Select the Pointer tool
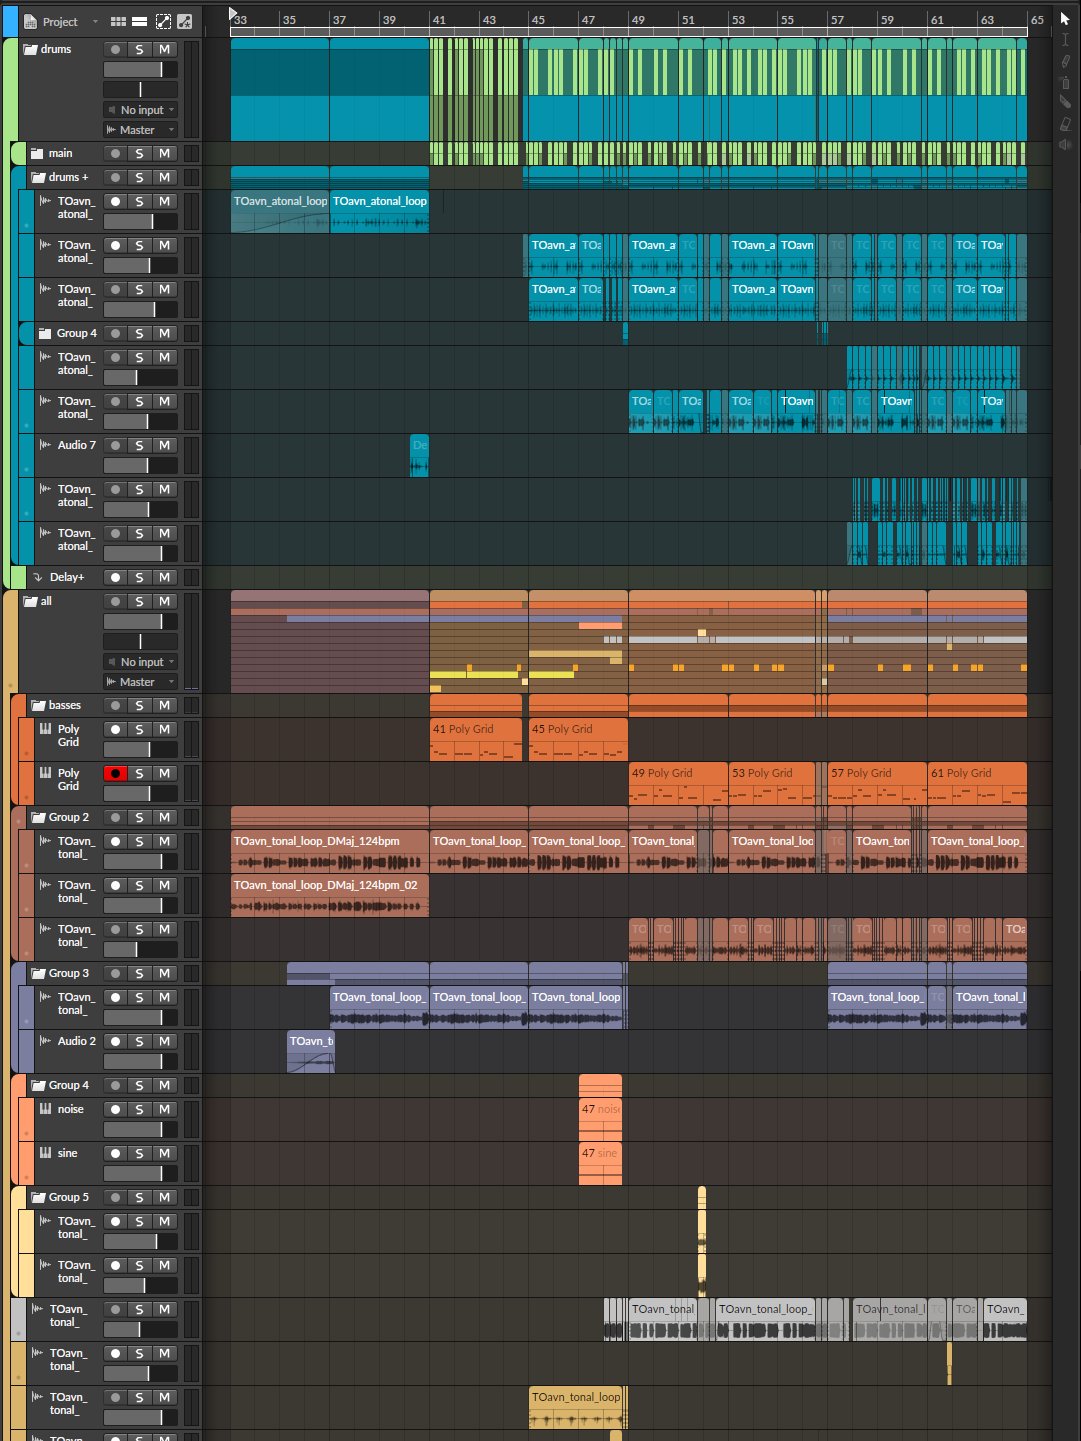Viewport: 1081px width, 1441px height. point(1065,18)
